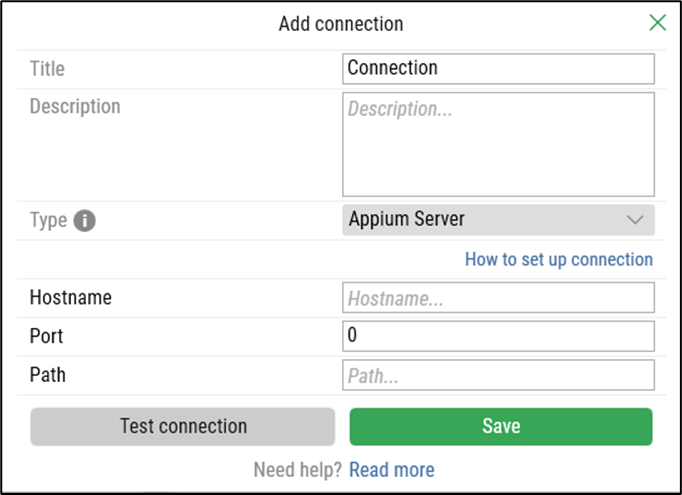The image size is (682, 495).
Task: Click the Title label text
Action: pos(47,69)
